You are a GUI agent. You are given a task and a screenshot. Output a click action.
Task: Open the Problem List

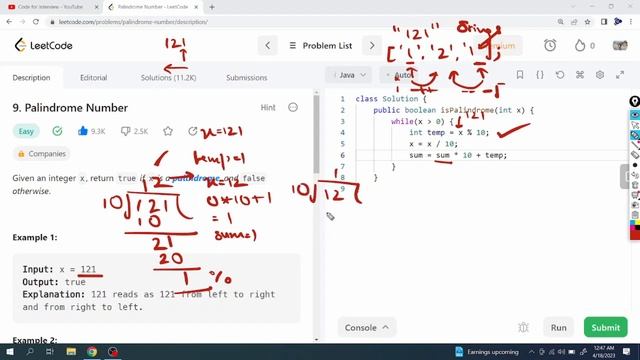321,46
